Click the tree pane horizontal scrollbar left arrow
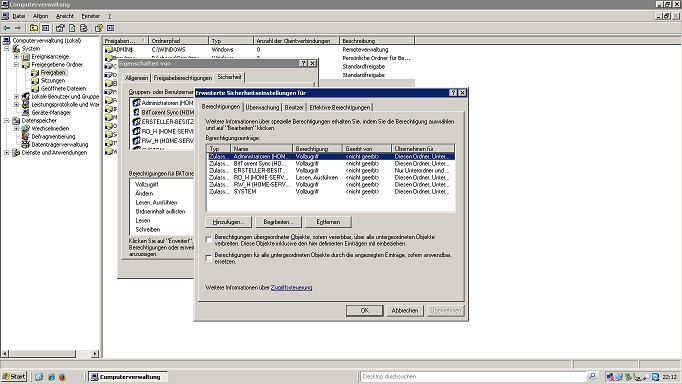Image resolution: width=682 pixels, height=384 pixels. (x=5, y=354)
